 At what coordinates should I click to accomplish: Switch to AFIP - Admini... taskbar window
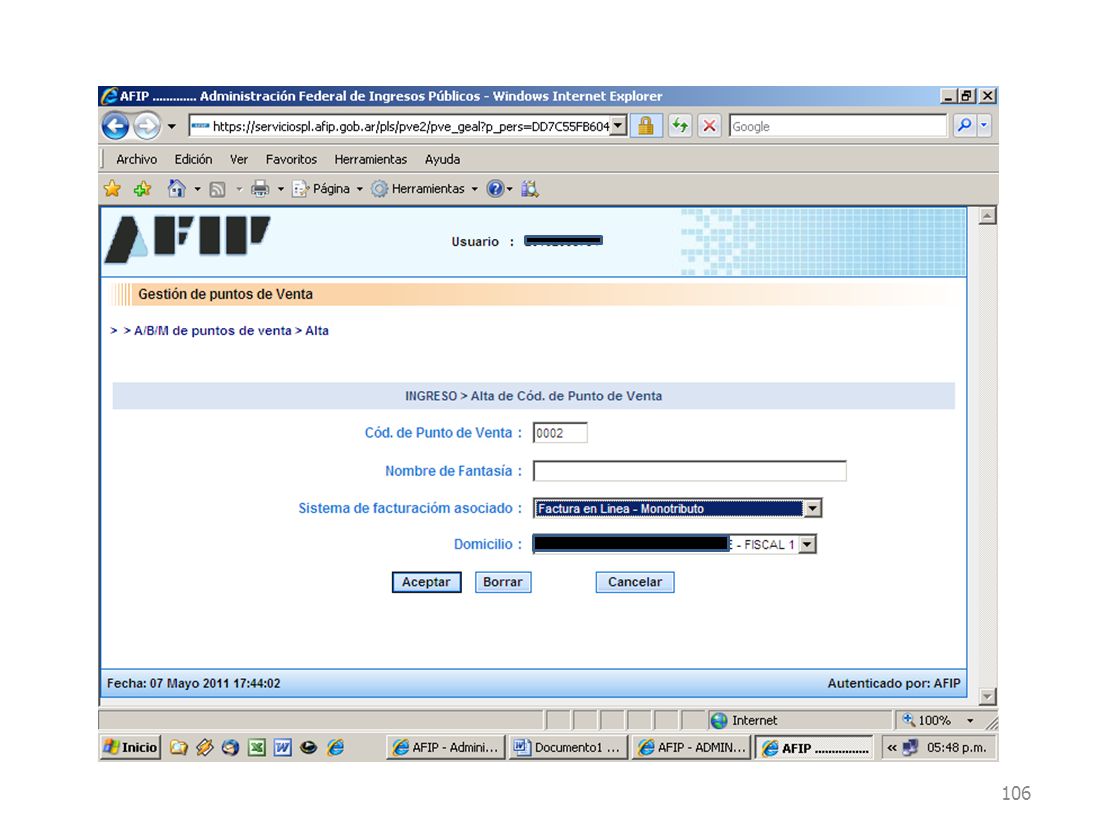pyautogui.click(x=446, y=747)
